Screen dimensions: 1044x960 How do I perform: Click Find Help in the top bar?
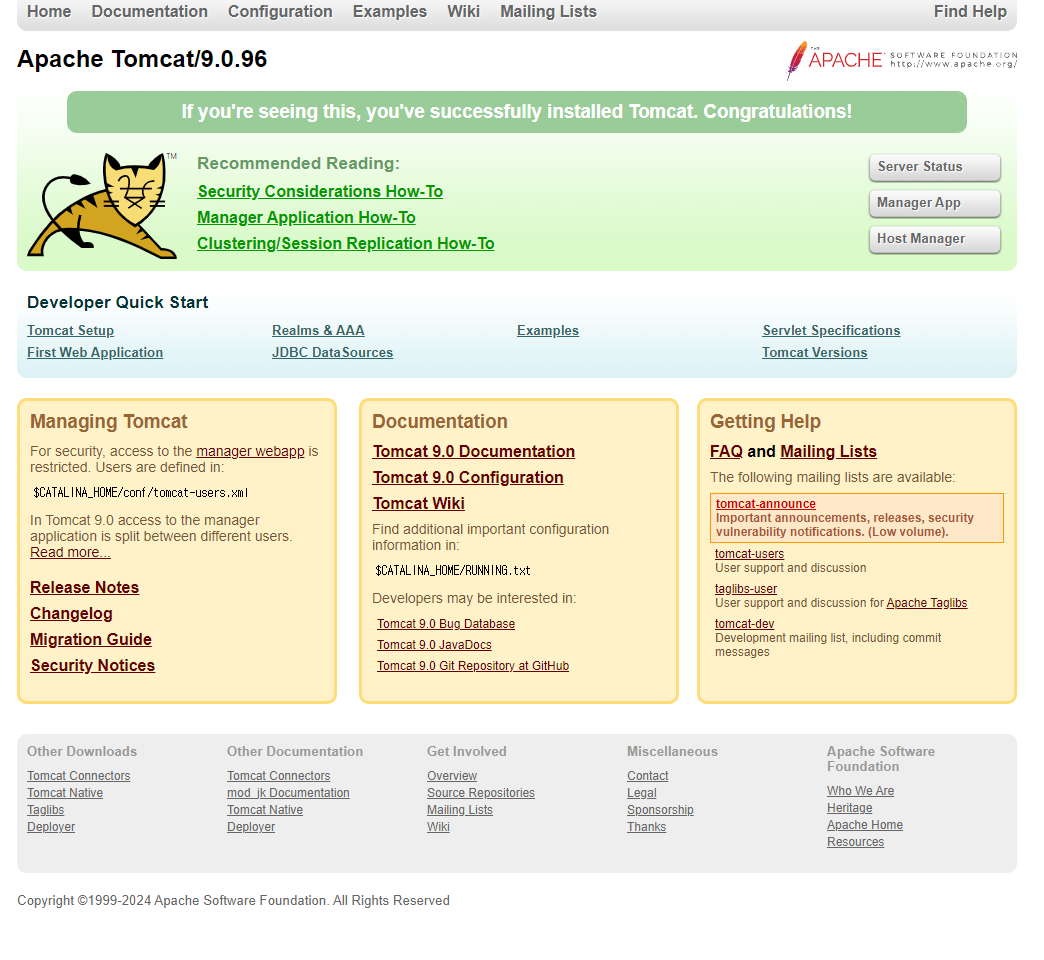[x=969, y=11]
